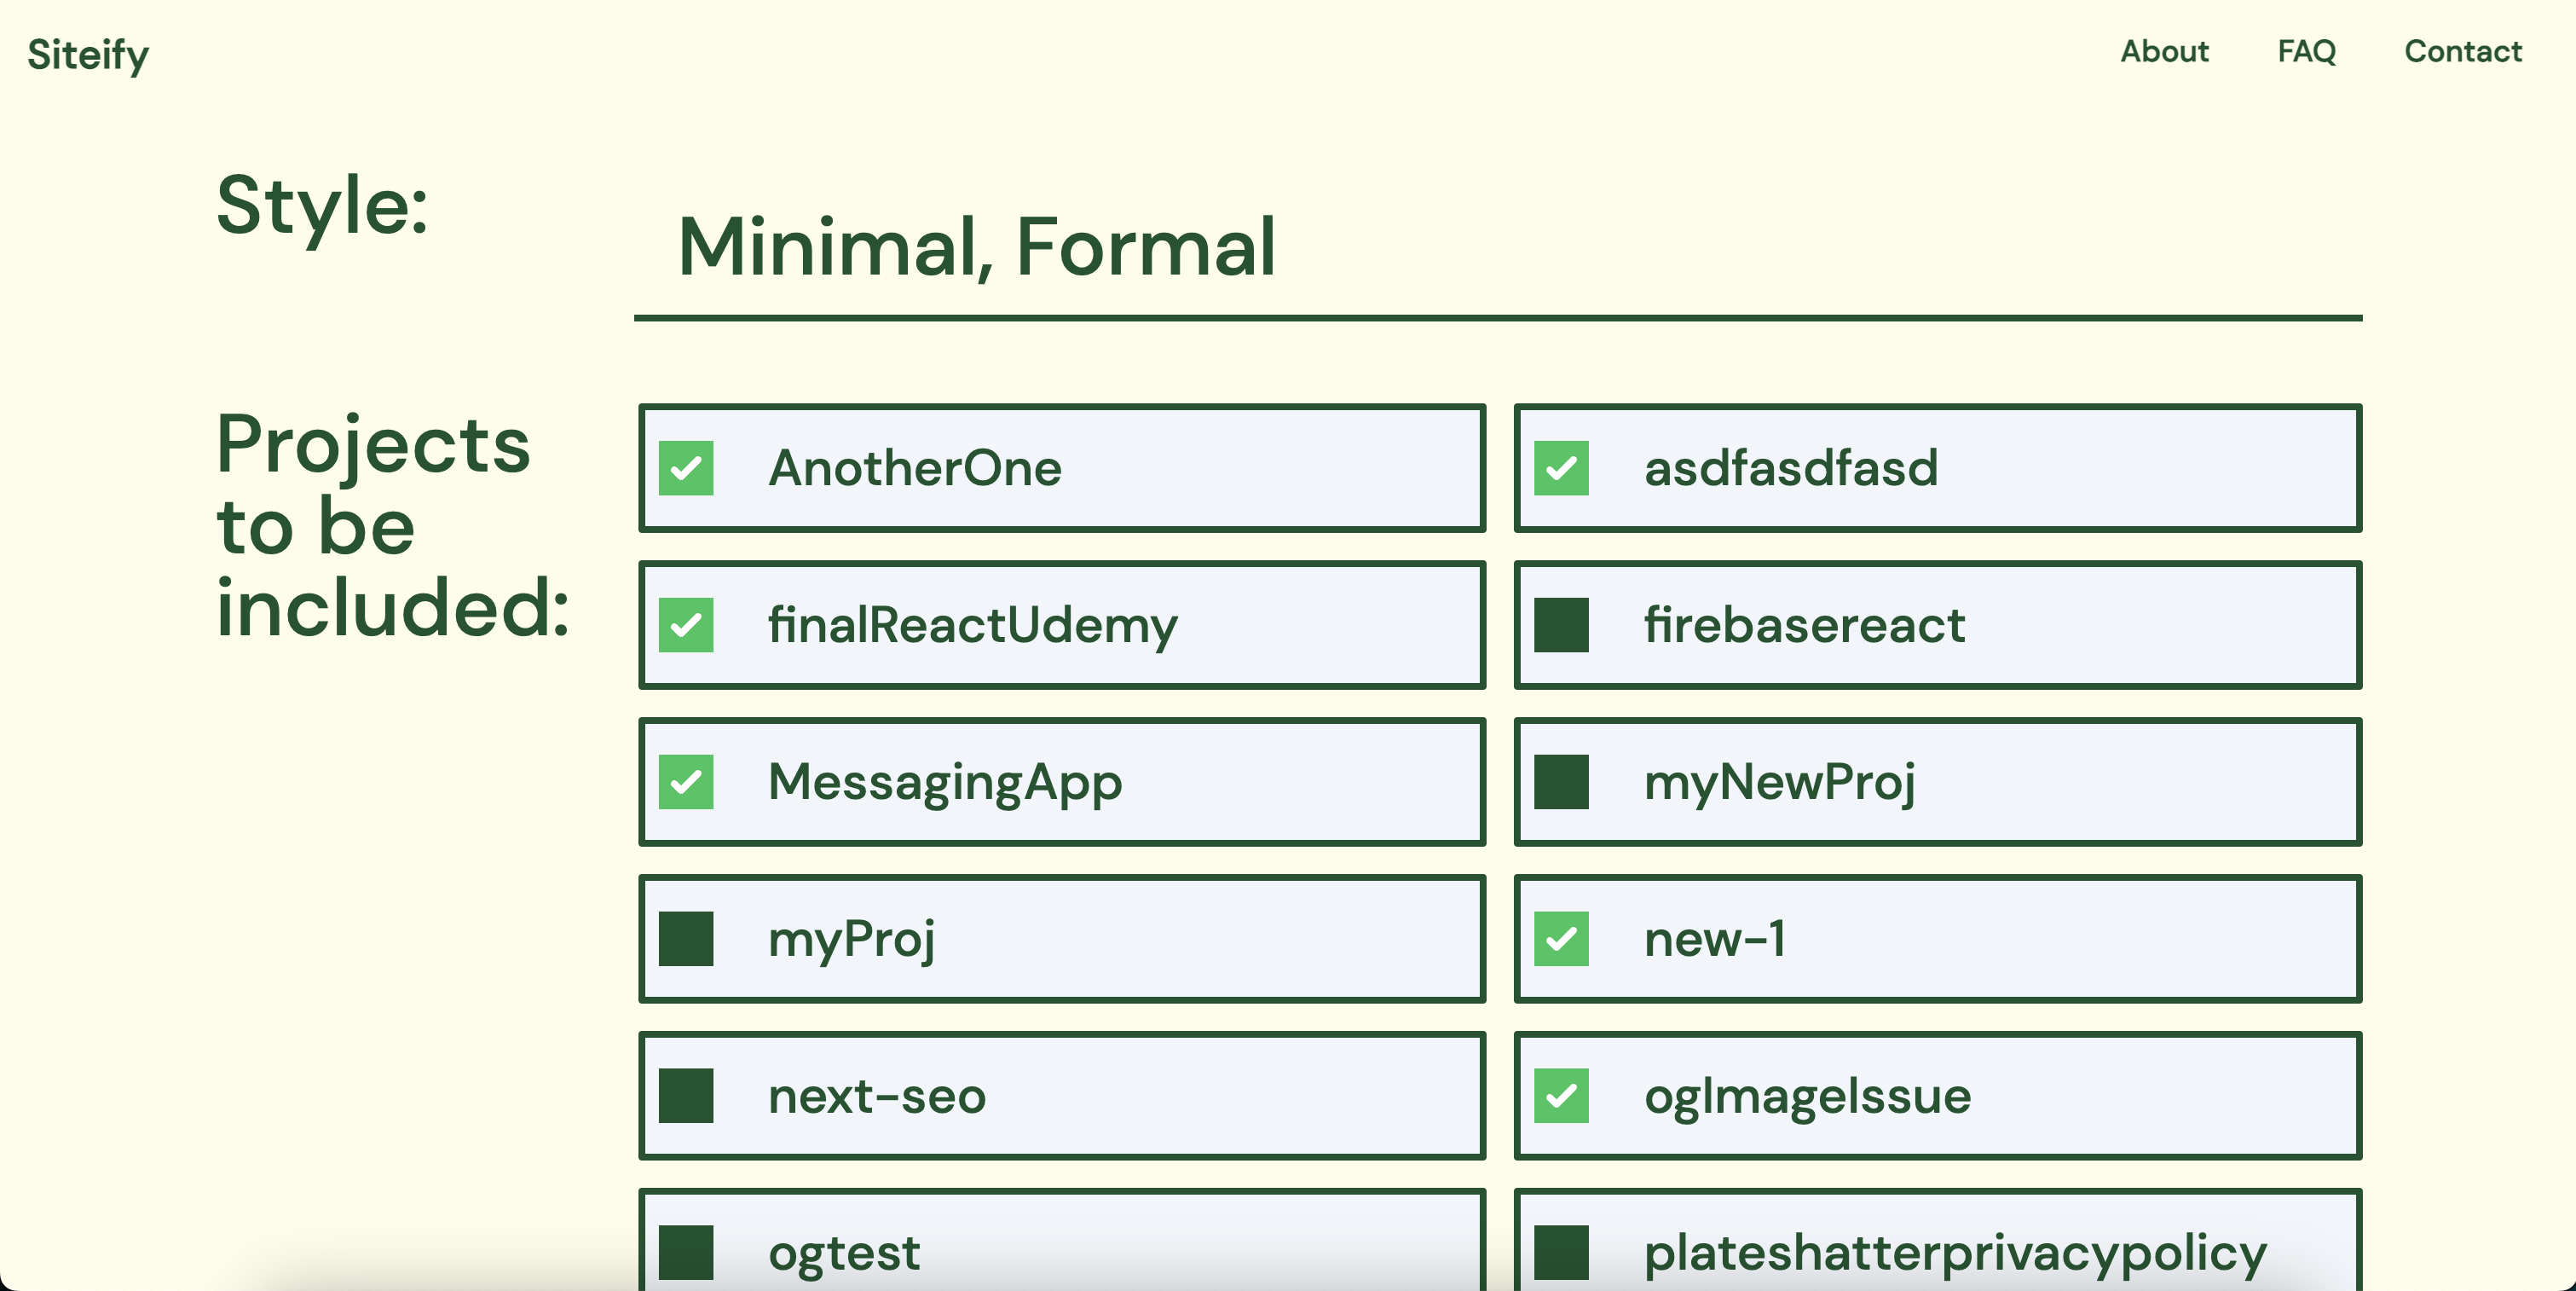2576x1291 pixels.
Task: Open the Contact link
Action: pos(2462,51)
